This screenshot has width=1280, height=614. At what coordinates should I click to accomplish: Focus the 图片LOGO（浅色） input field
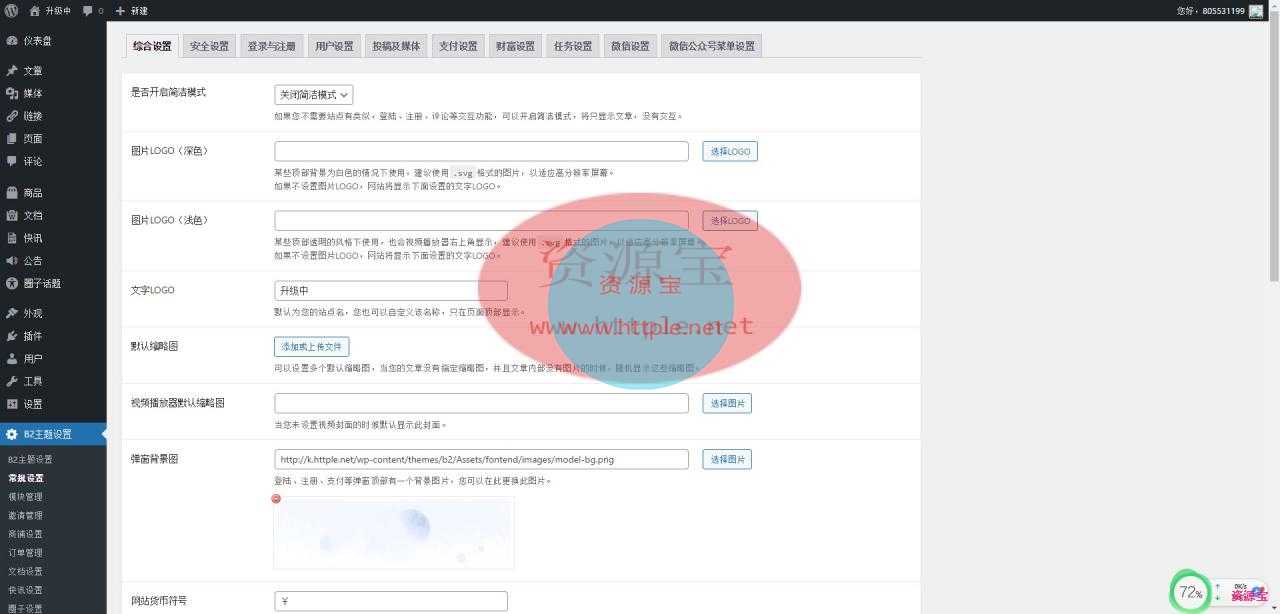482,221
